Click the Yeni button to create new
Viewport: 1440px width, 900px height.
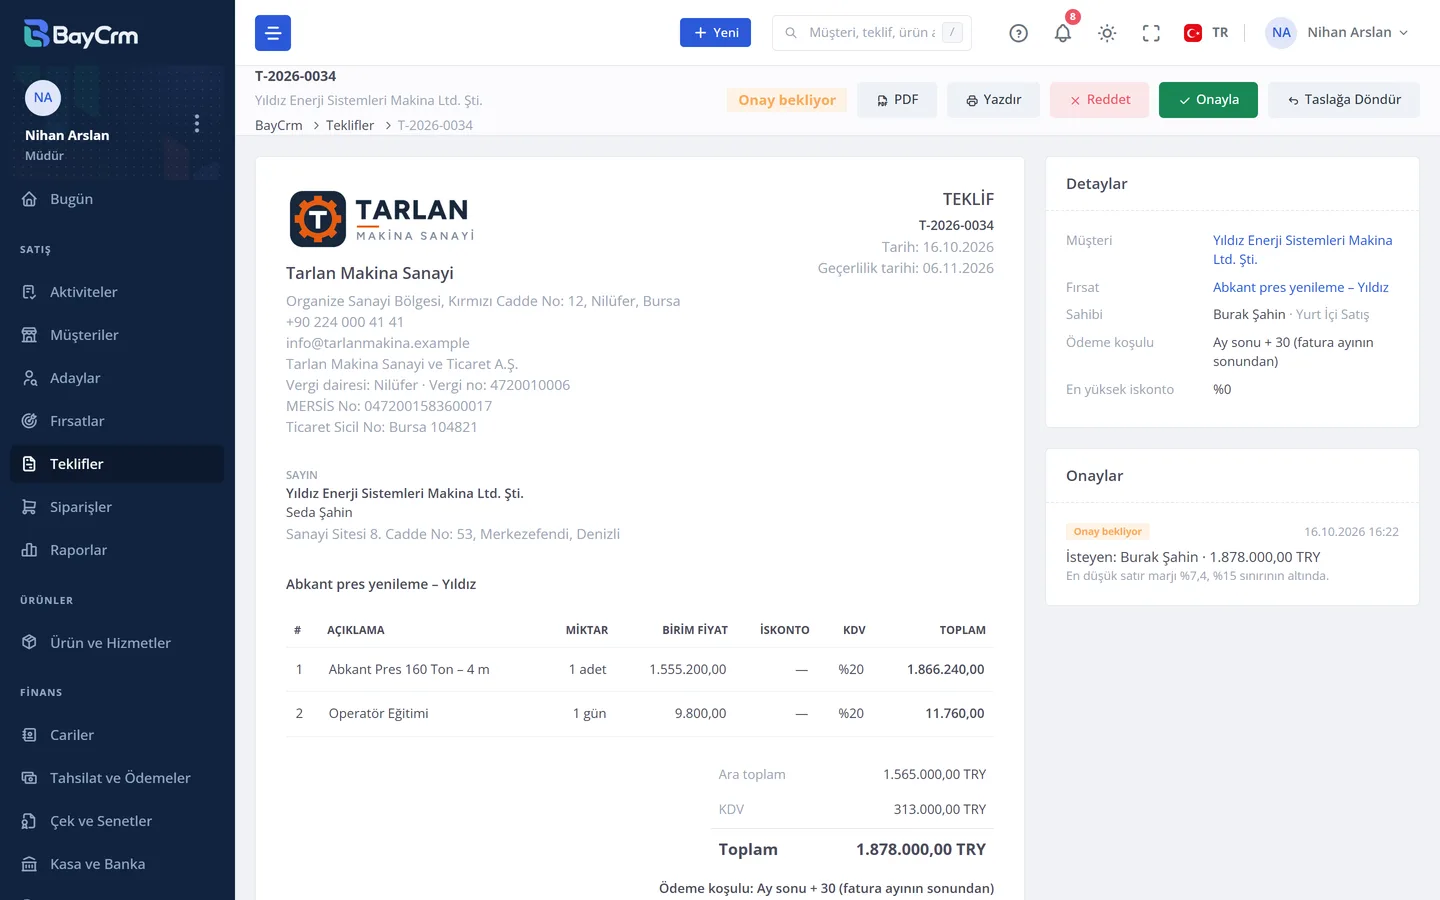pos(715,33)
